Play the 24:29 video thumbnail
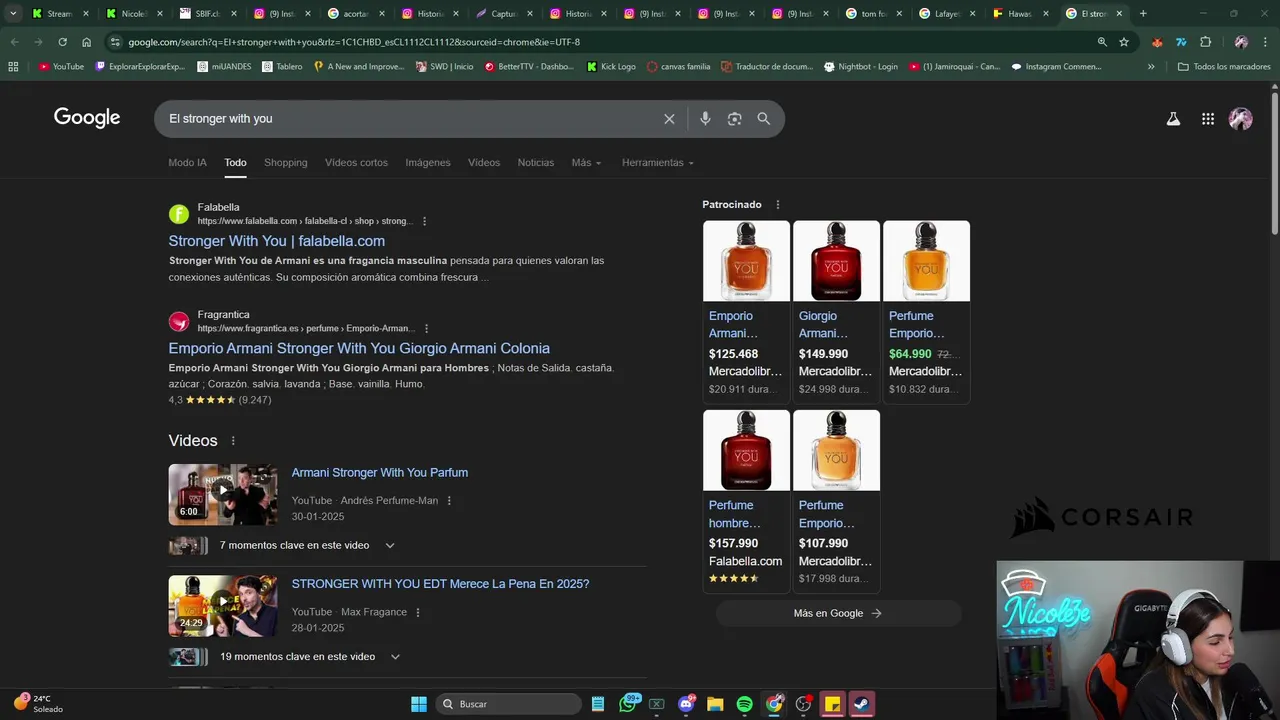This screenshot has width=1280, height=720. [223, 606]
